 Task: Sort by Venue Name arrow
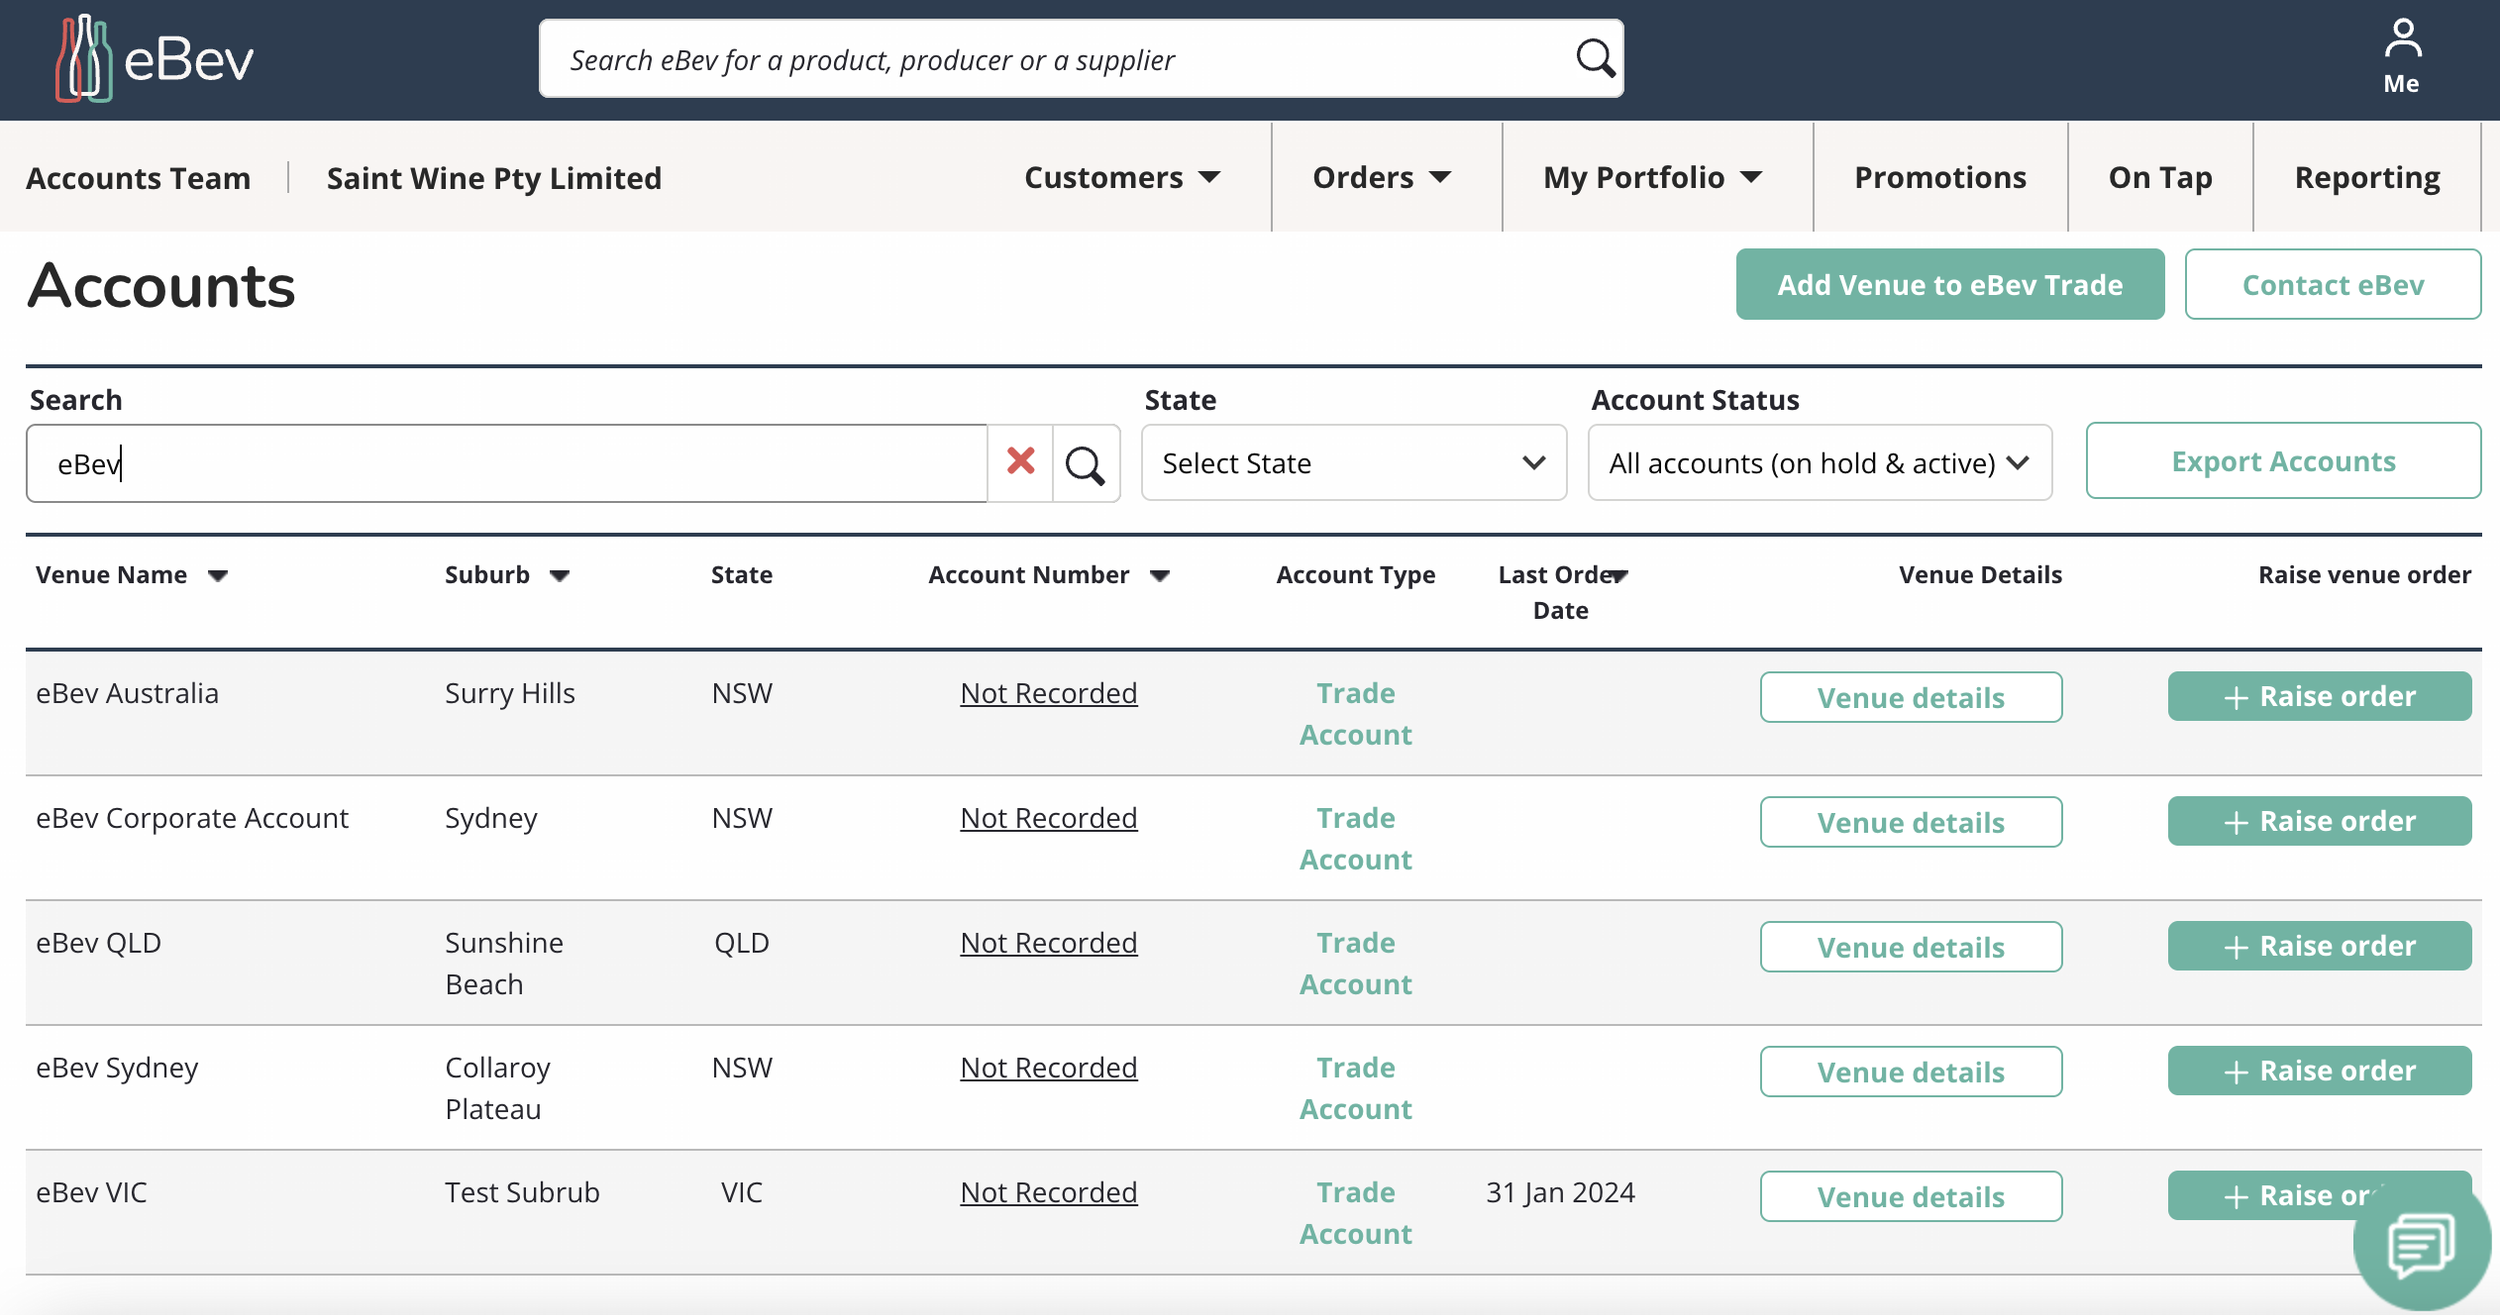pos(218,576)
